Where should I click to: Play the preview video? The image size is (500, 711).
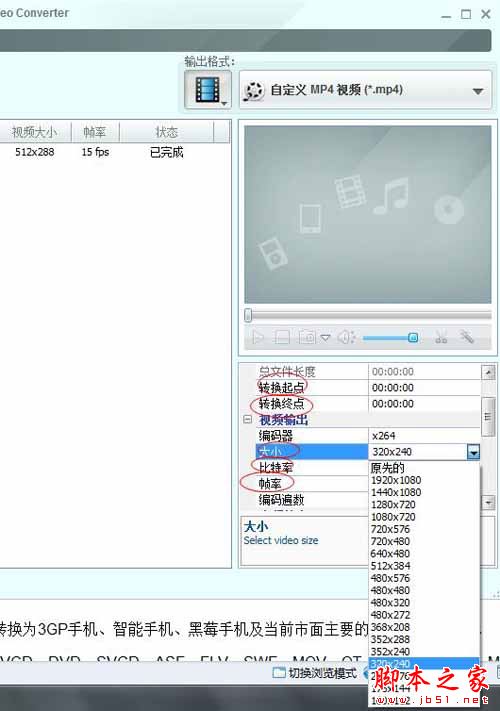[258, 337]
